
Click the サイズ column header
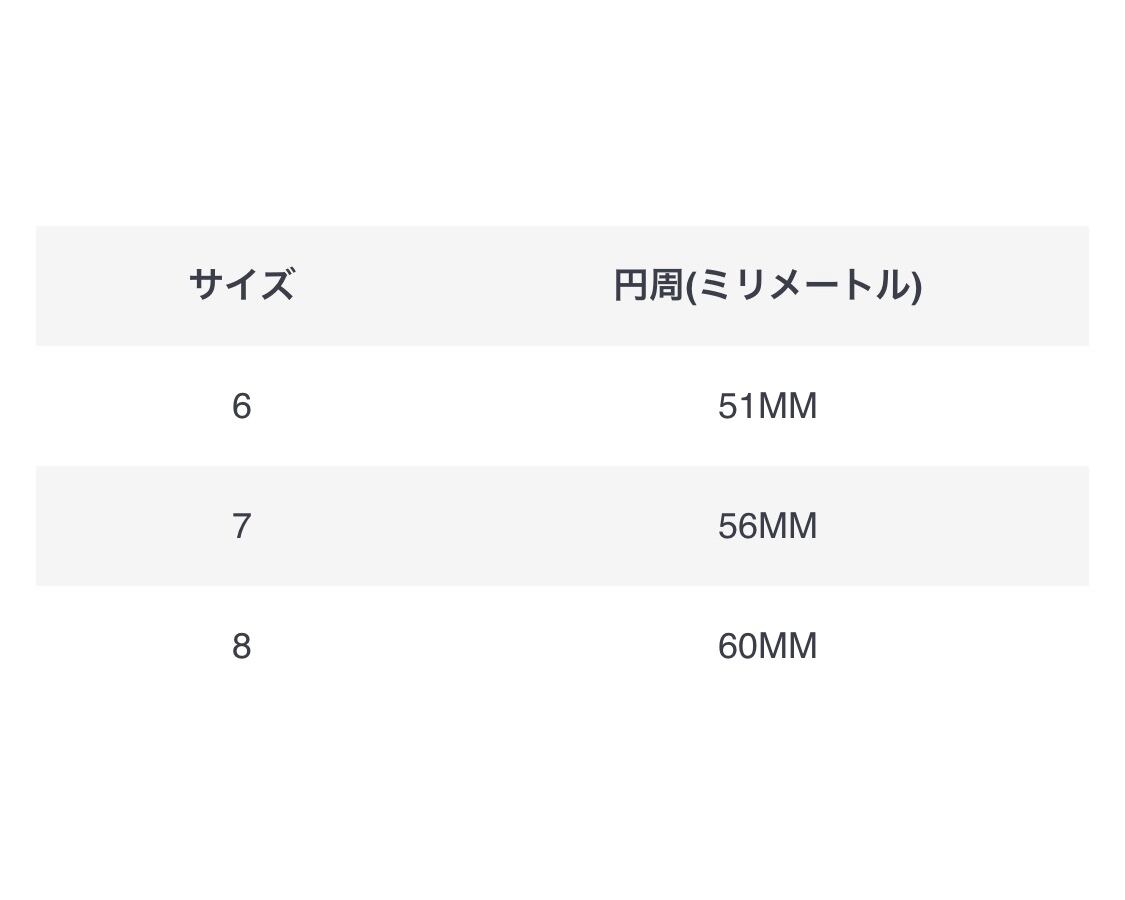coord(241,285)
